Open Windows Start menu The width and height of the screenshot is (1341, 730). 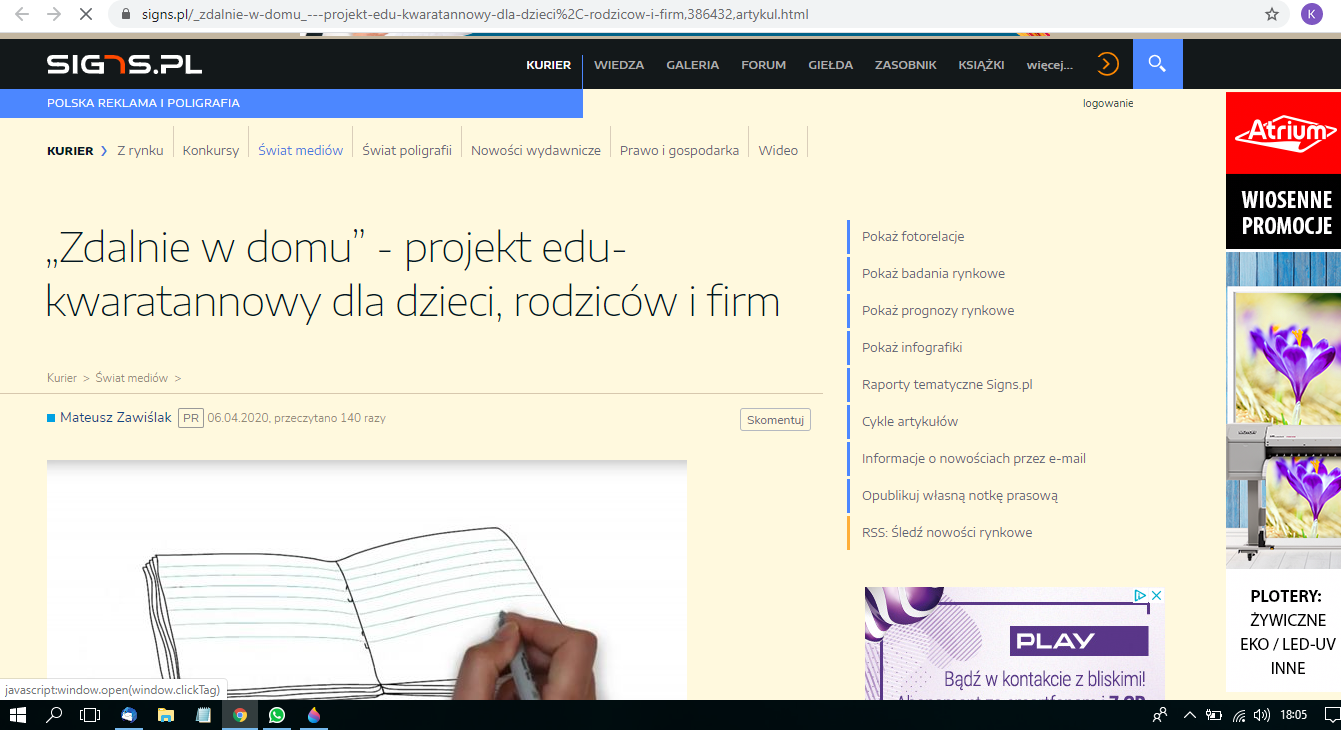tap(18, 715)
